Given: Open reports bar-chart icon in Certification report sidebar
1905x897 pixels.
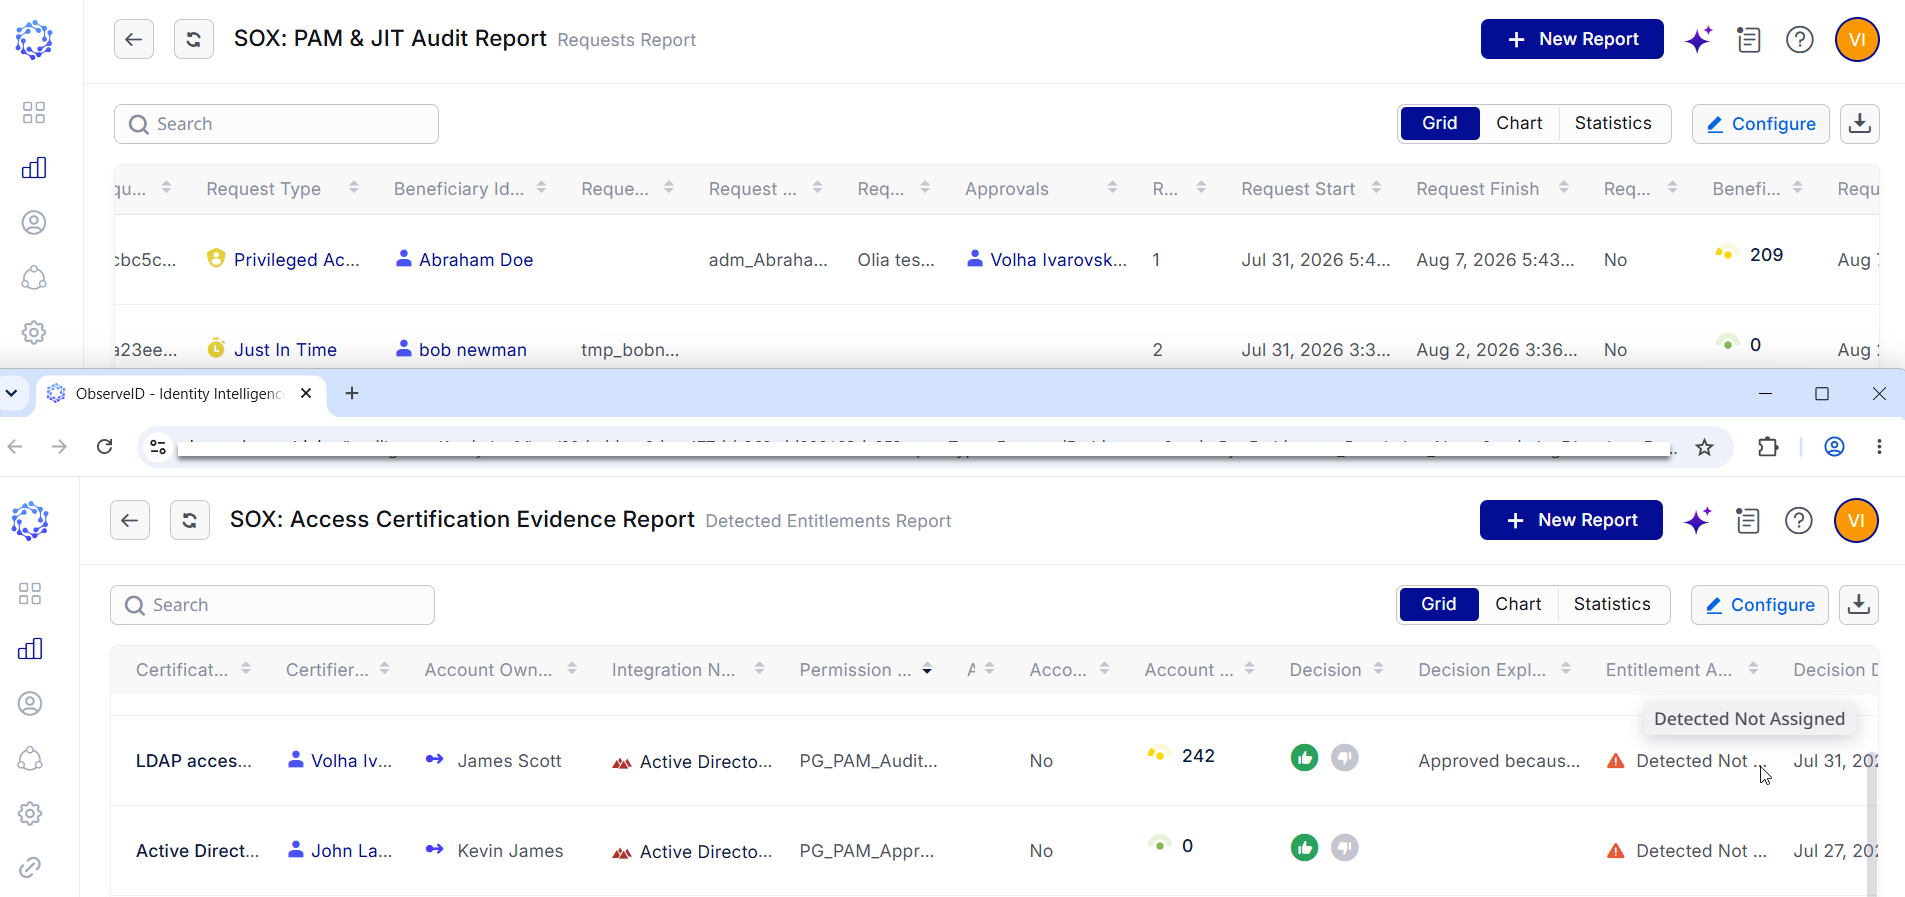Looking at the screenshot, I should (30, 649).
